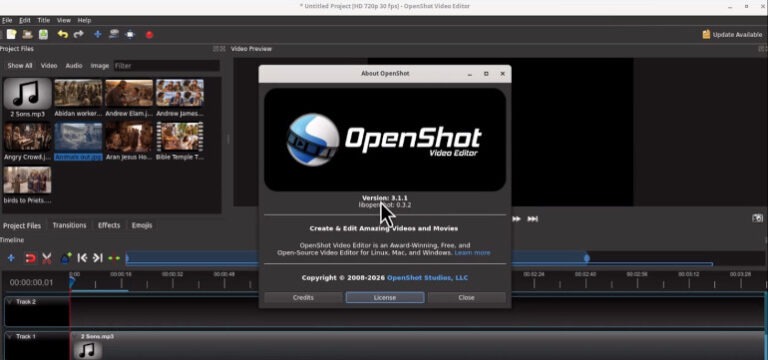Viewport: 768px width, 360px height.
Task: Filter project files by Video
Action: (49, 66)
